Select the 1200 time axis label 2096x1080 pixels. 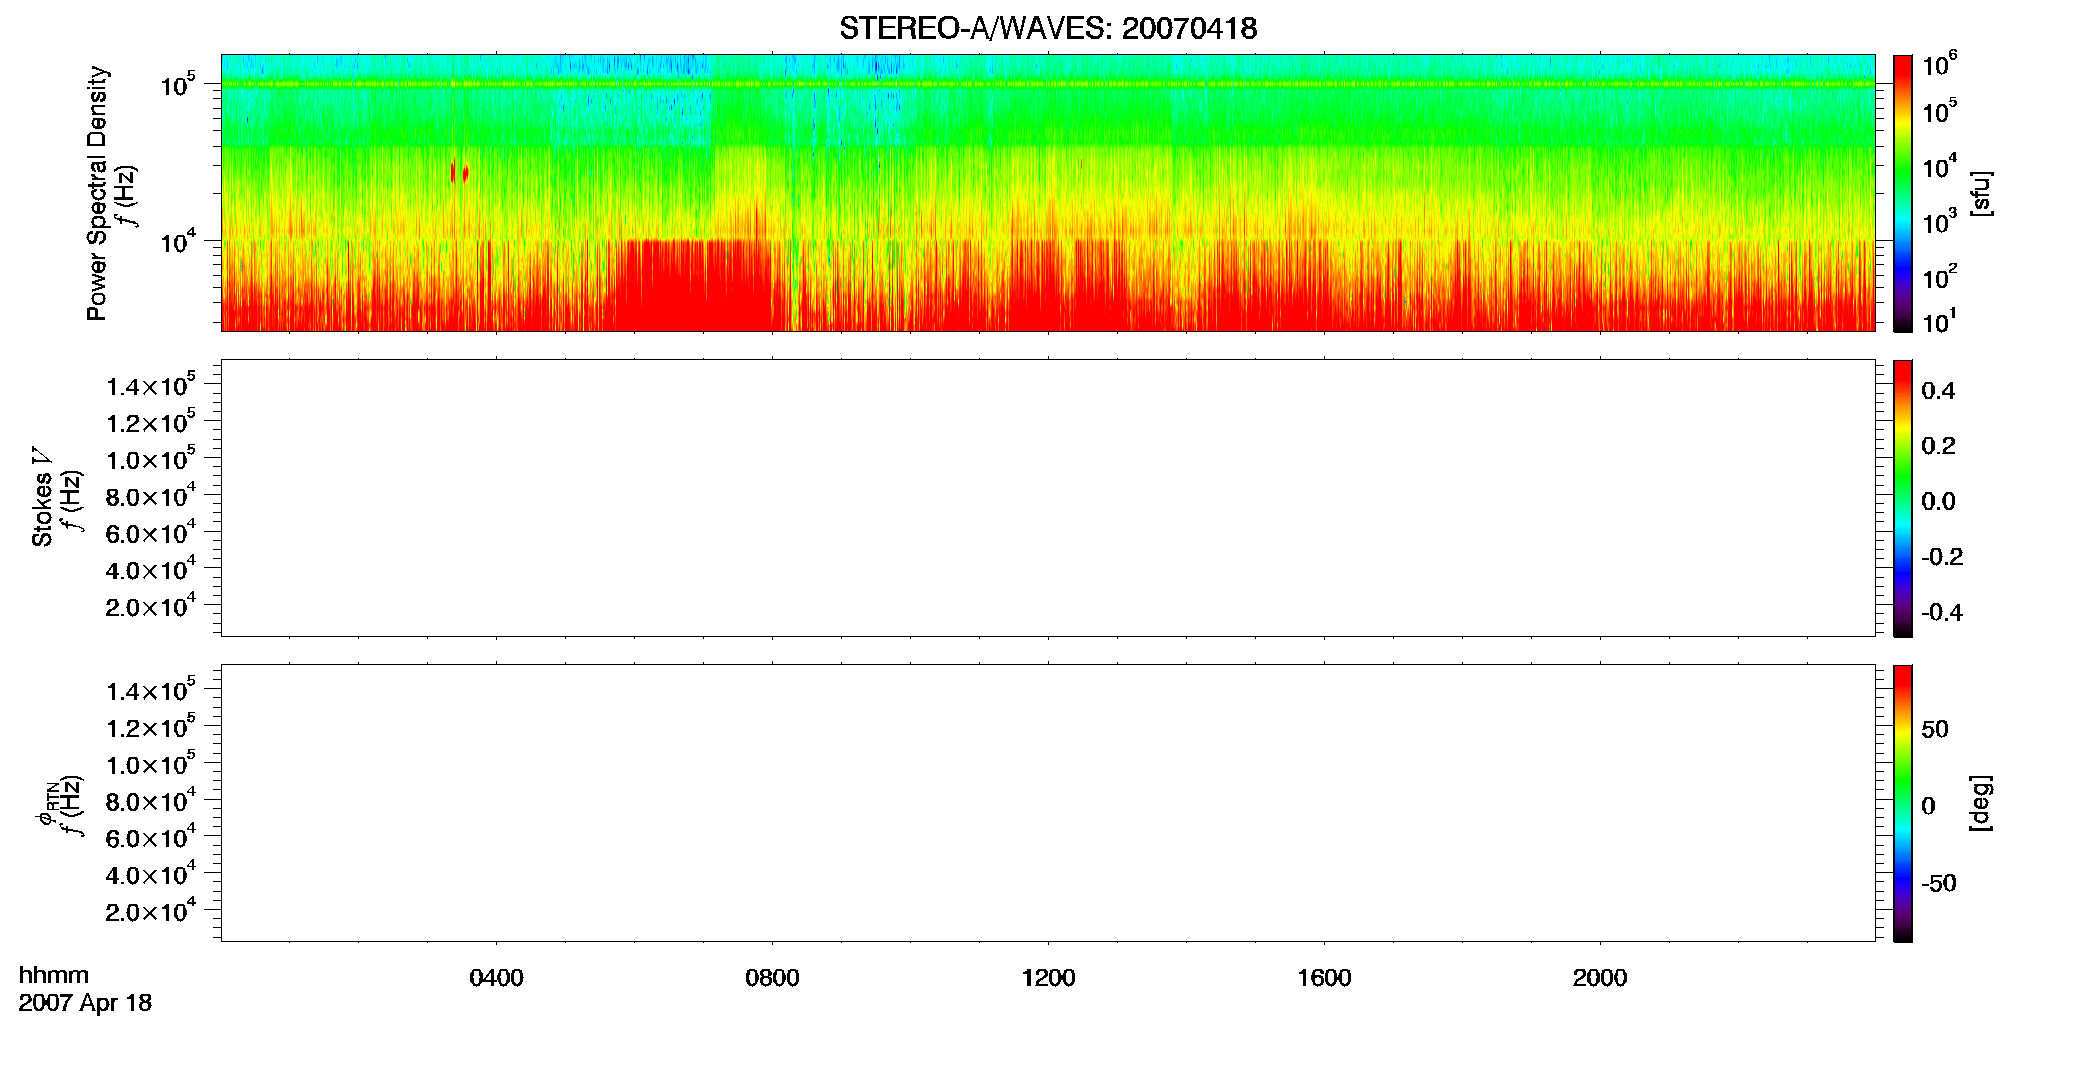[1048, 978]
